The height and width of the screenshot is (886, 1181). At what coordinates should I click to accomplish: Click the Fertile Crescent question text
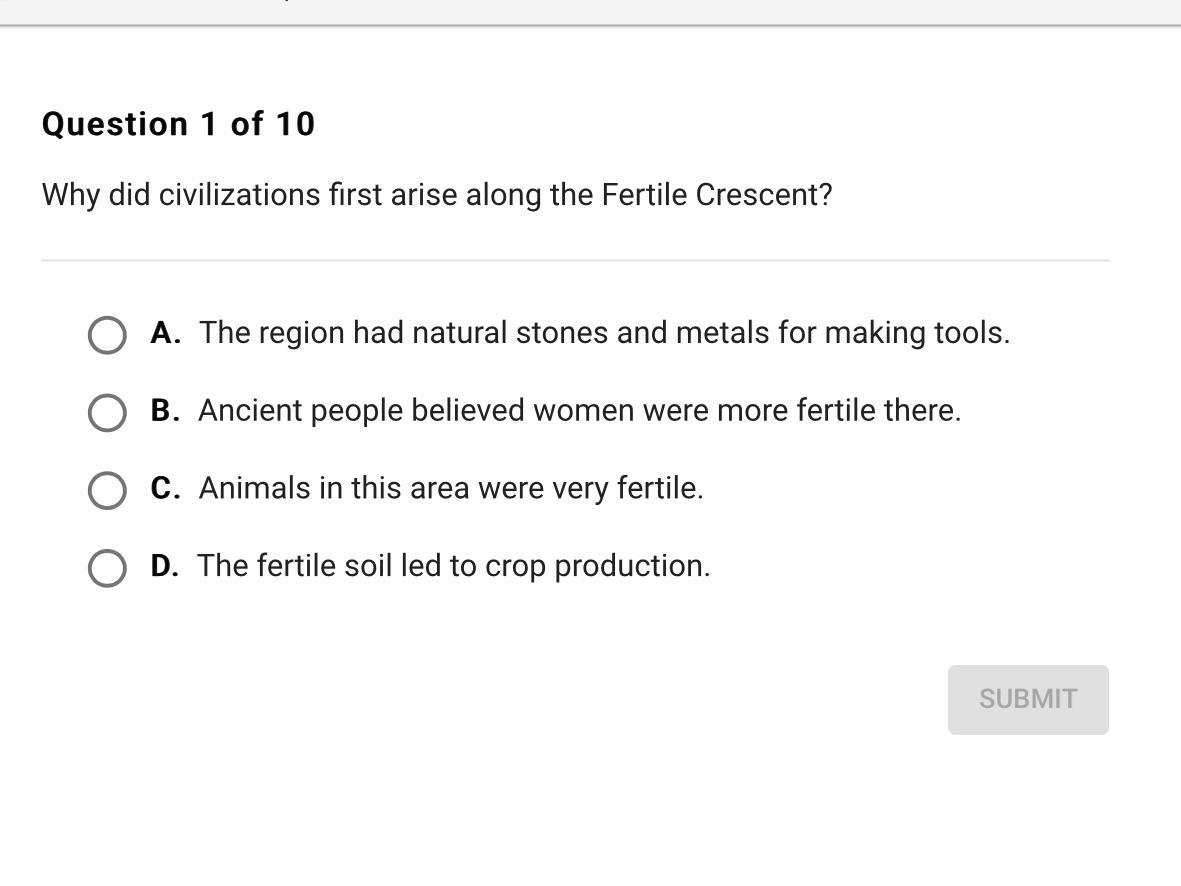tap(436, 195)
